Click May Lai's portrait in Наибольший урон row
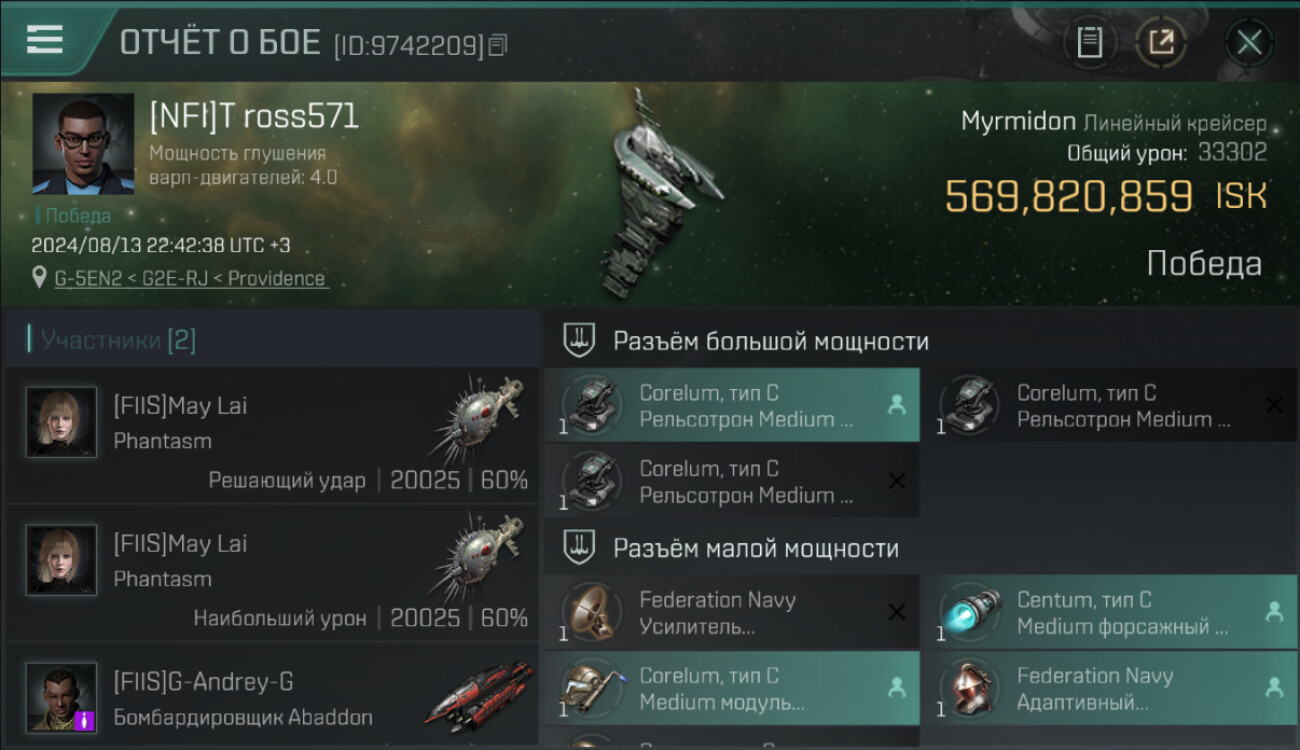 (x=61, y=560)
